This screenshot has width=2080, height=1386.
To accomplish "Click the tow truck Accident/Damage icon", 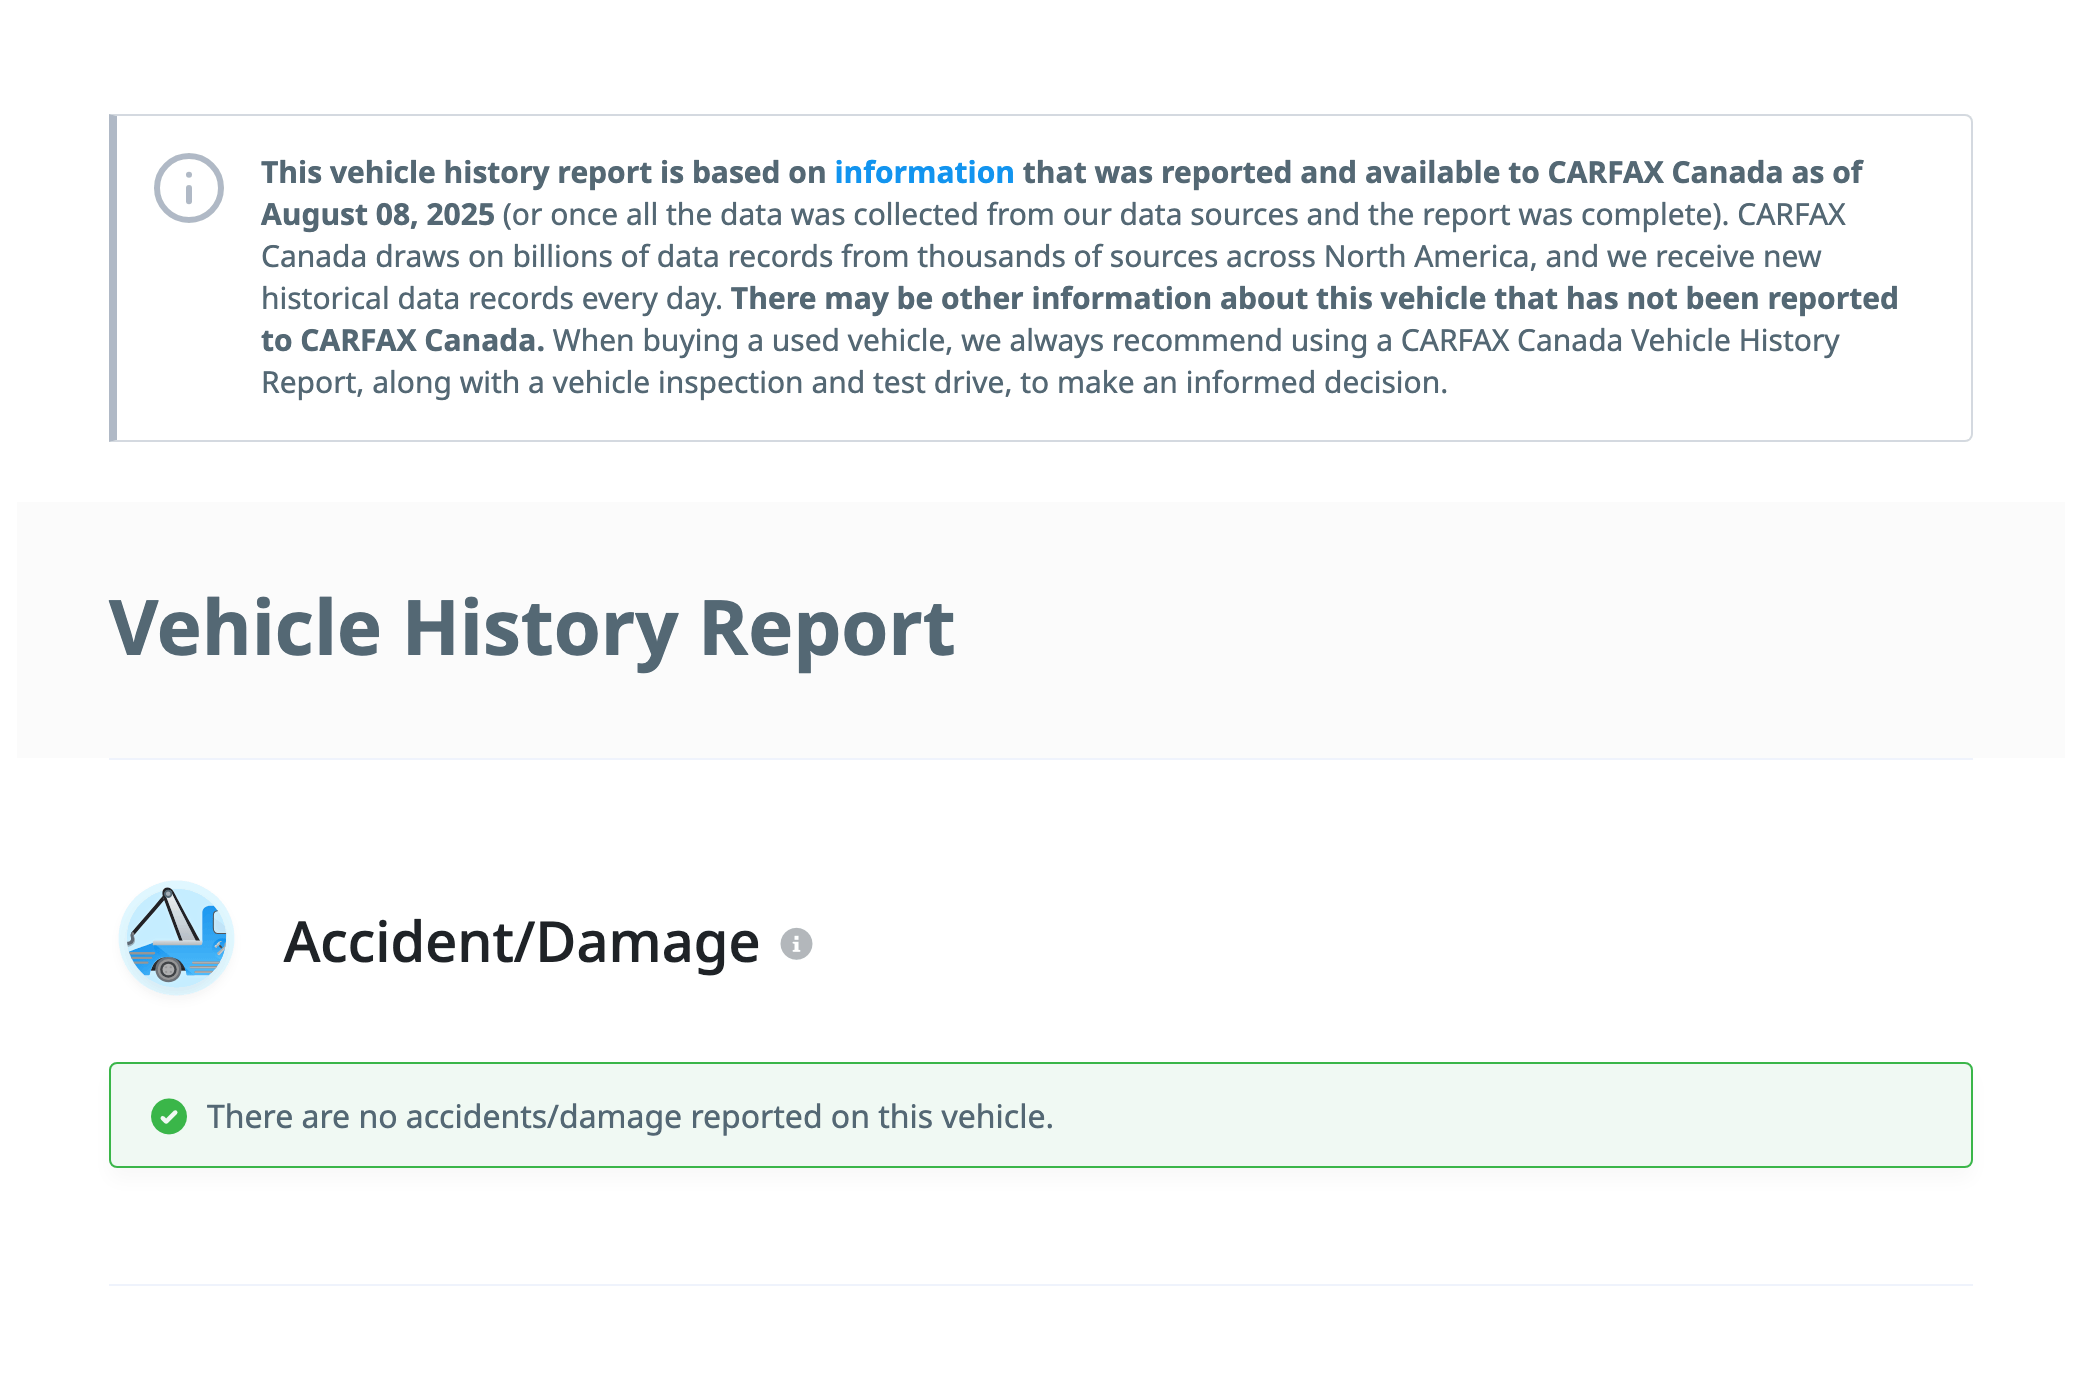I will (x=177, y=939).
